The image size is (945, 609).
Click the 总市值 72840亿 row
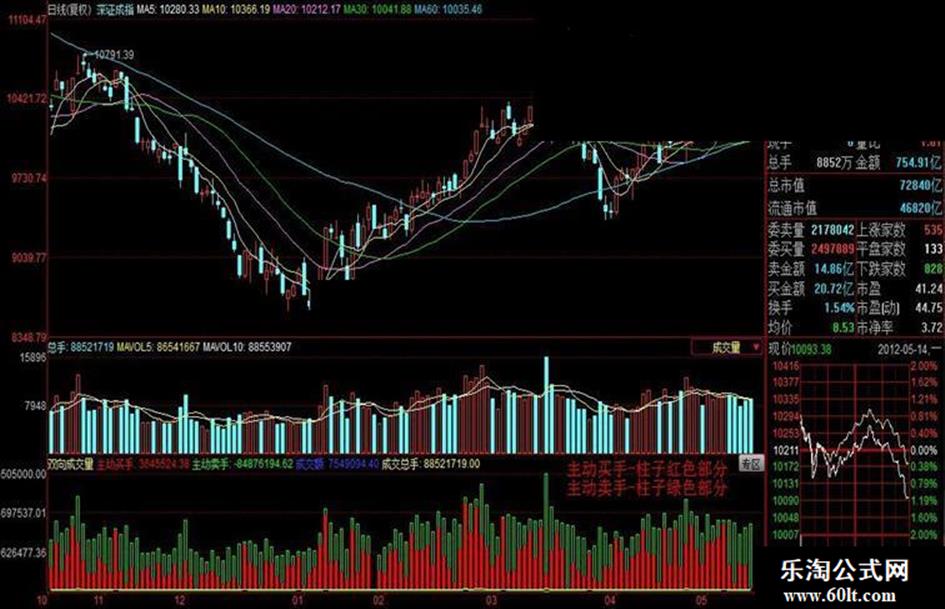point(854,185)
